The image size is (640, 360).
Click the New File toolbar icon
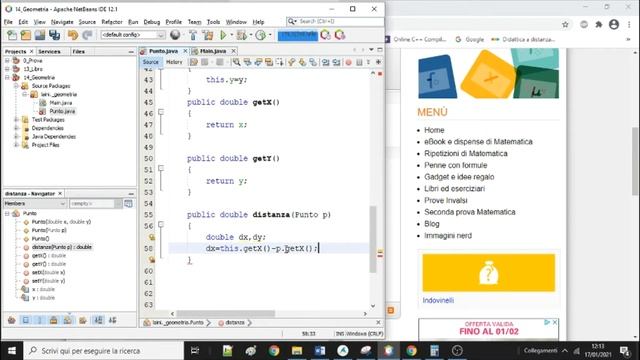(x=12, y=35)
